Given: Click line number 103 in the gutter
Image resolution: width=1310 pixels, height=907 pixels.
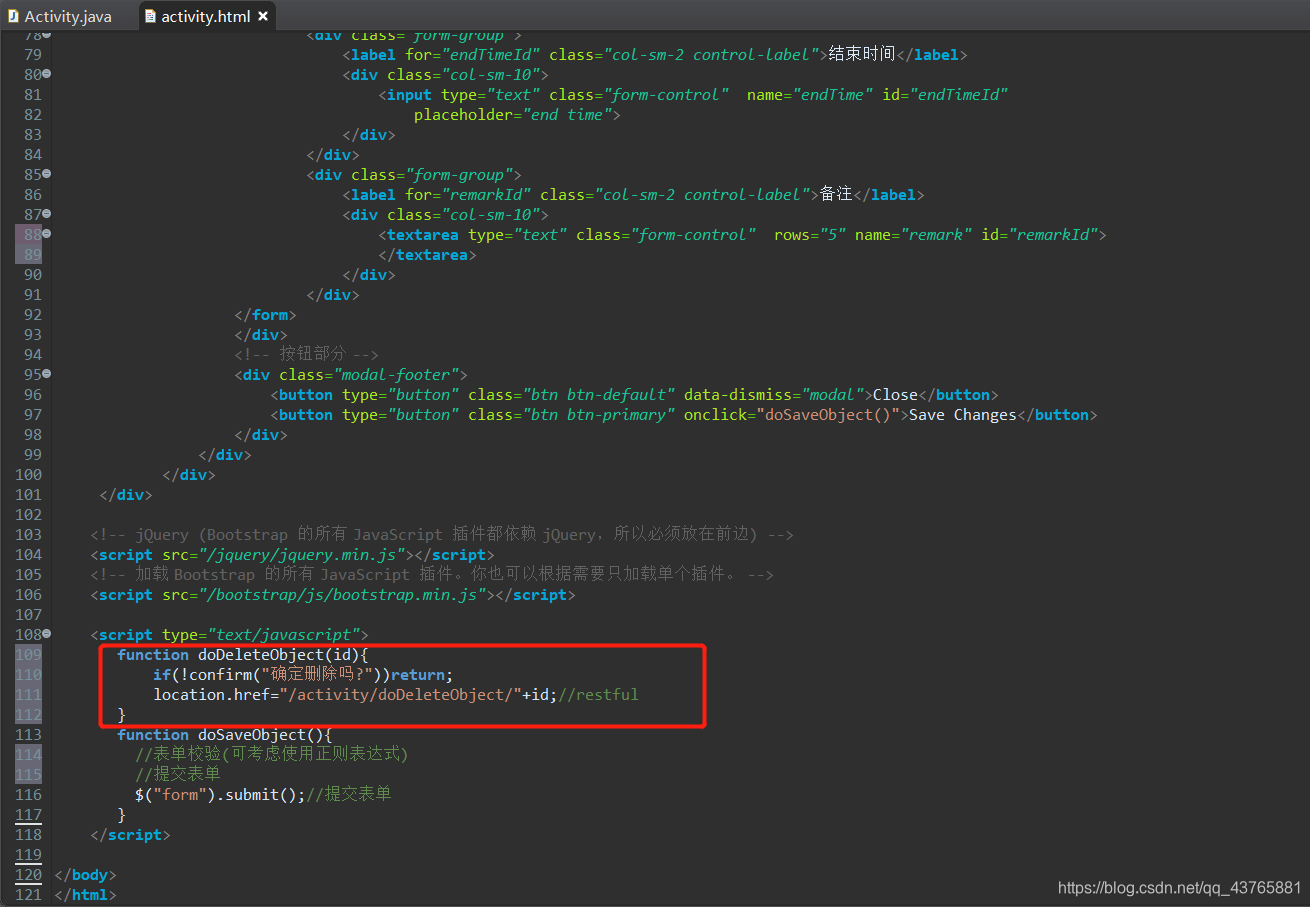Looking at the screenshot, I should click(x=28, y=535).
